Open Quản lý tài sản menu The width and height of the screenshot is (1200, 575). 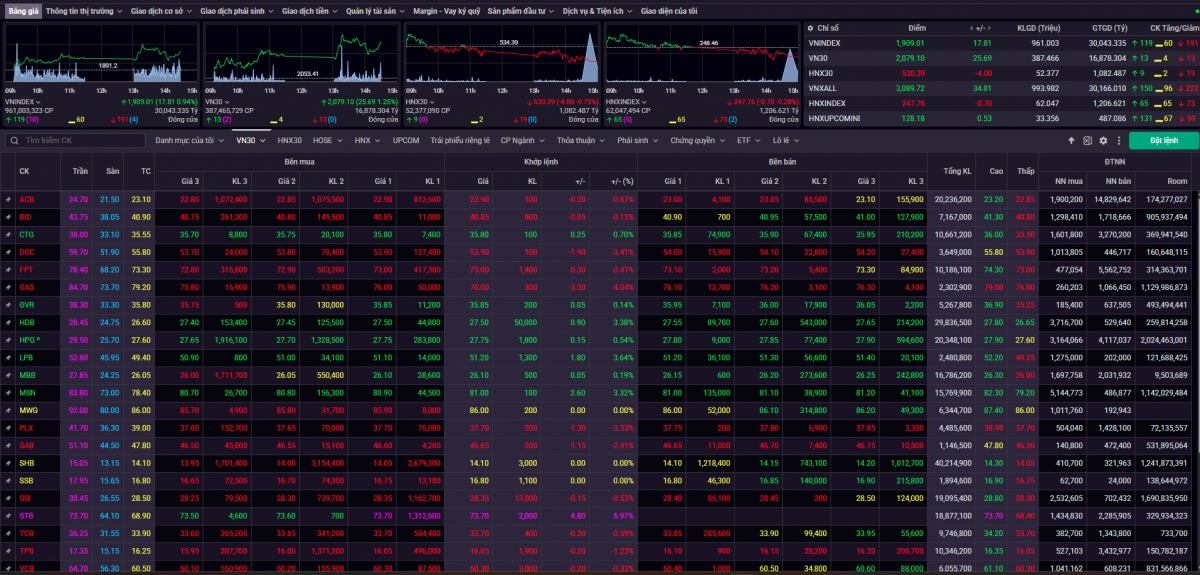click(375, 10)
